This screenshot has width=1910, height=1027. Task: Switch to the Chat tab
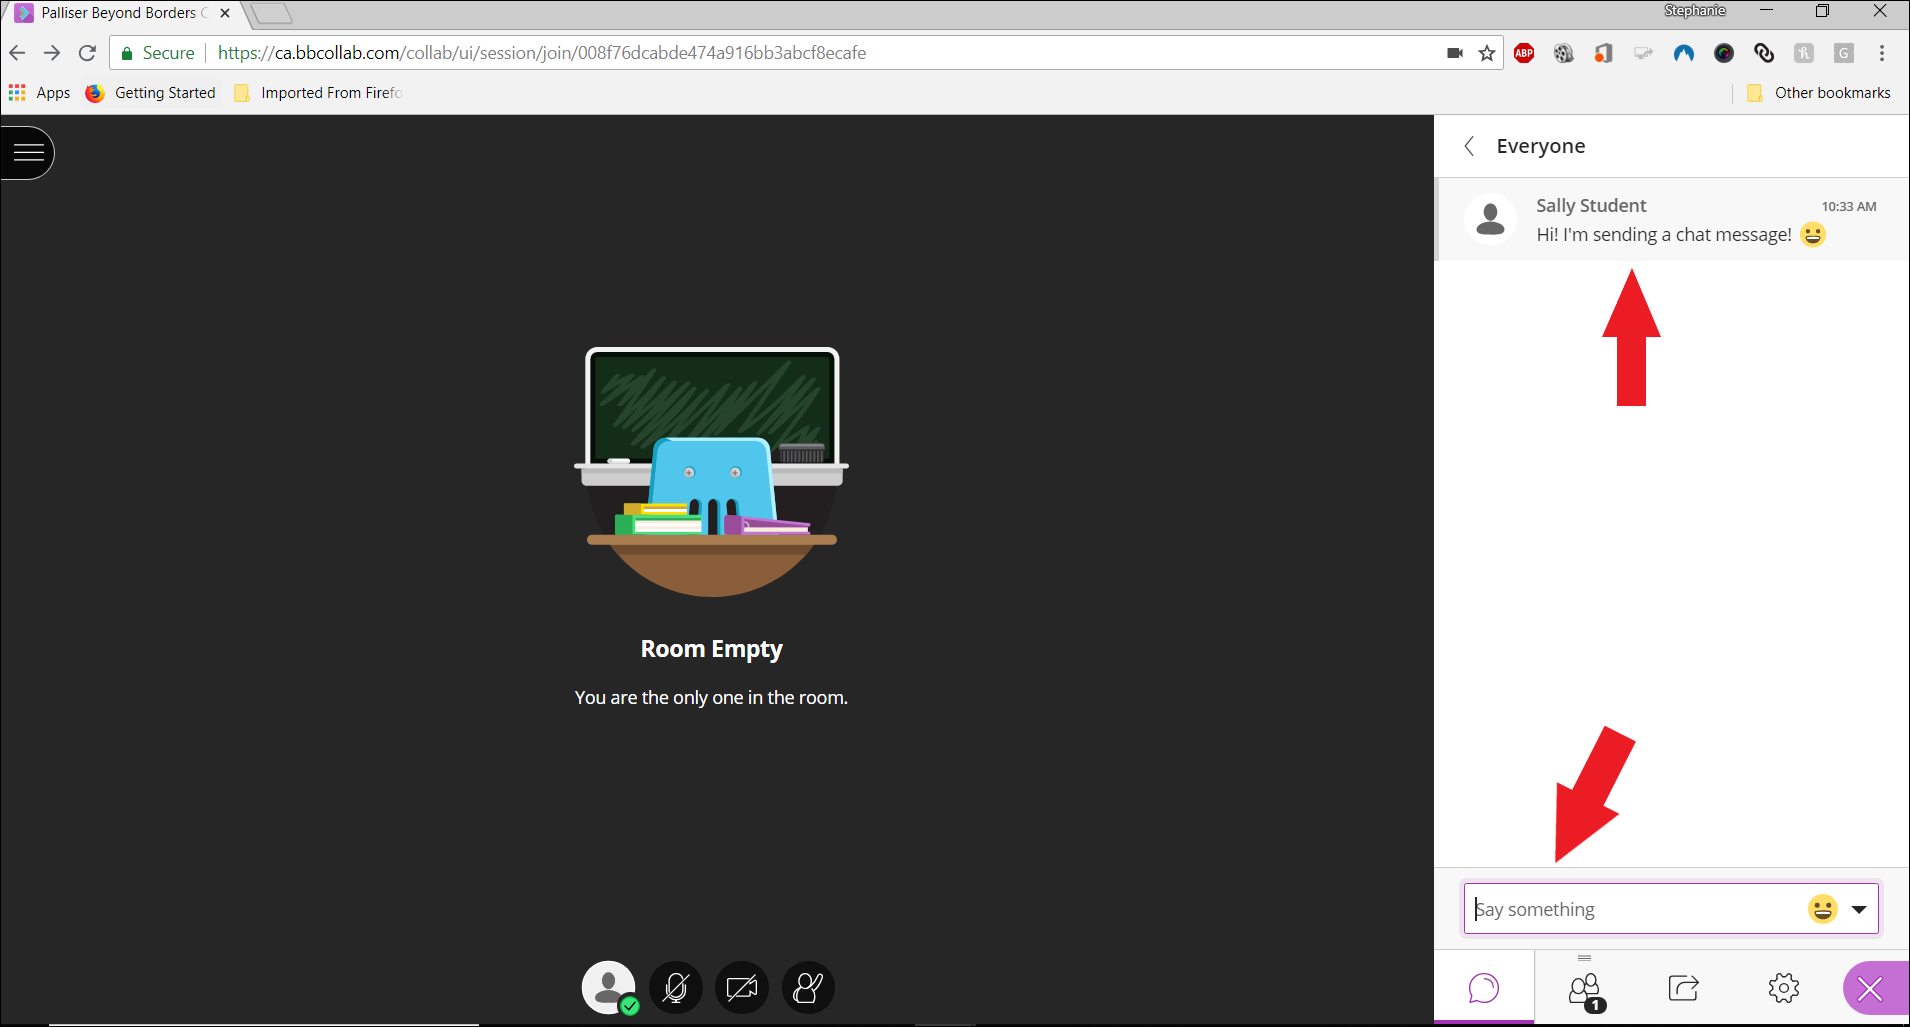[x=1484, y=988]
